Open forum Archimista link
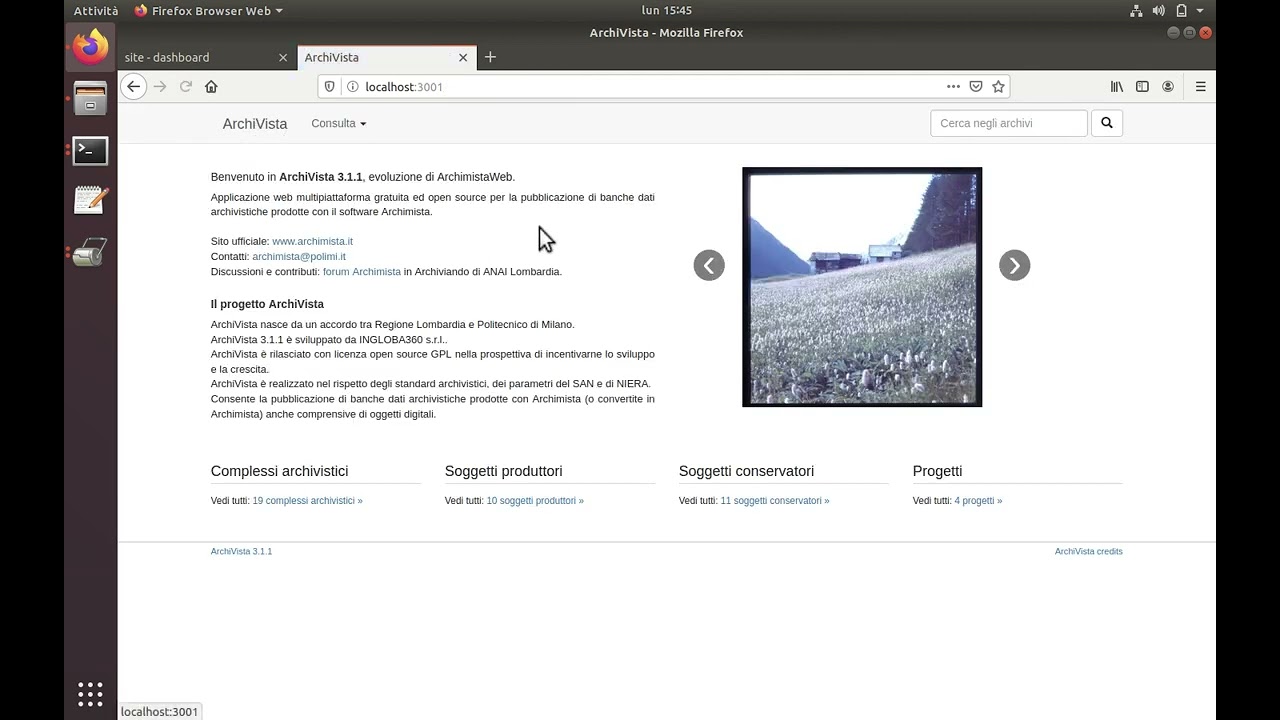 [x=362, y=271]
